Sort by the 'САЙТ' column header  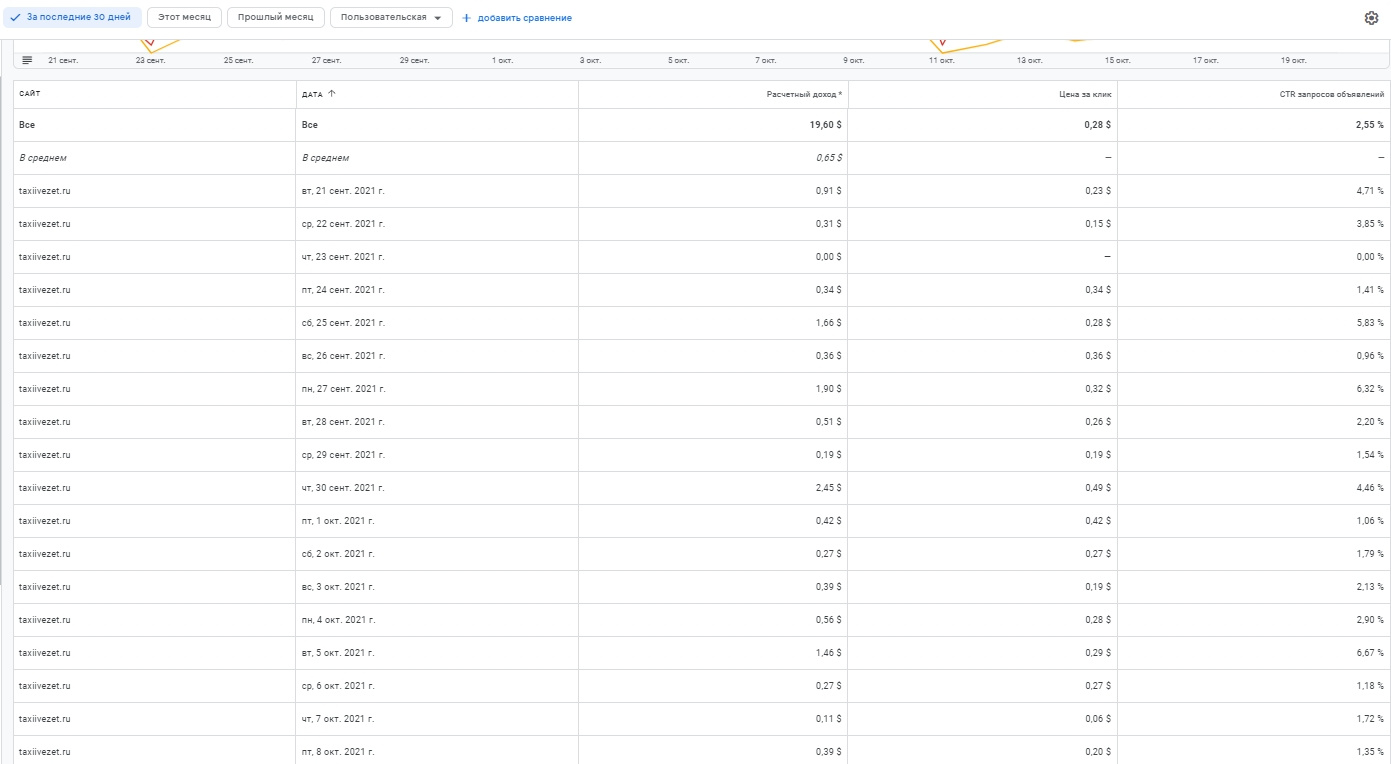(30, 94)
